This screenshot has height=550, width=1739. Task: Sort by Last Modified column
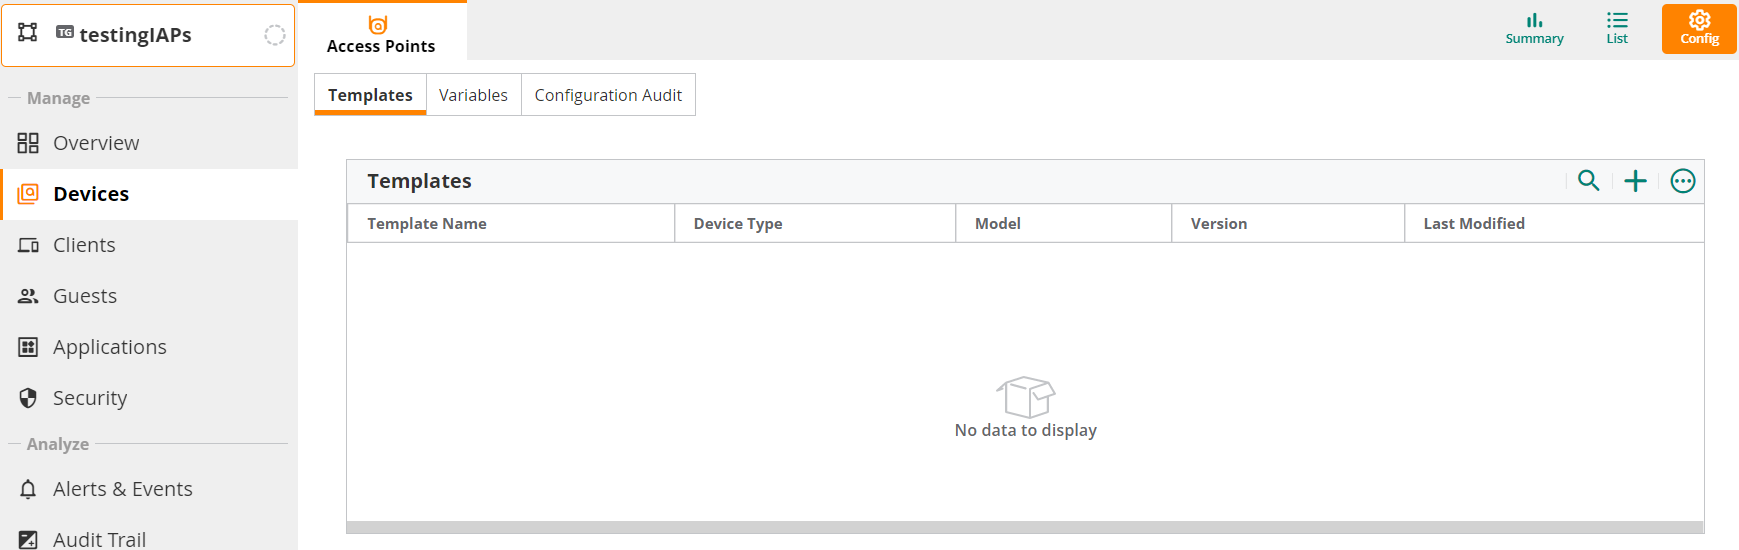point(1474,224)
